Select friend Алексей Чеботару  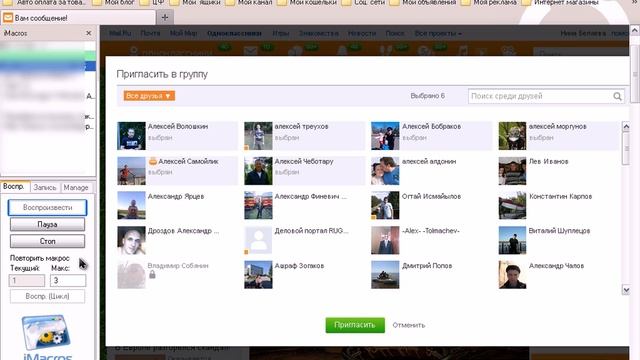304,171
